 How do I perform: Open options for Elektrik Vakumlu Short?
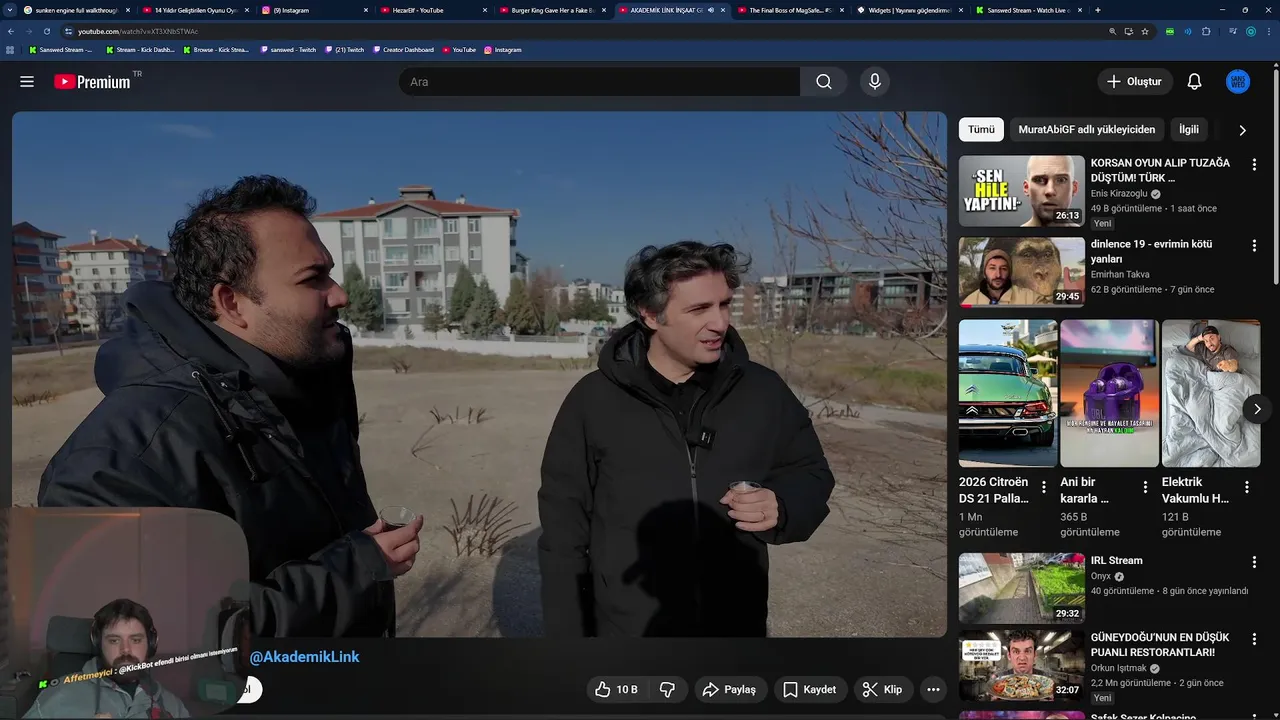click(1247, 487)
